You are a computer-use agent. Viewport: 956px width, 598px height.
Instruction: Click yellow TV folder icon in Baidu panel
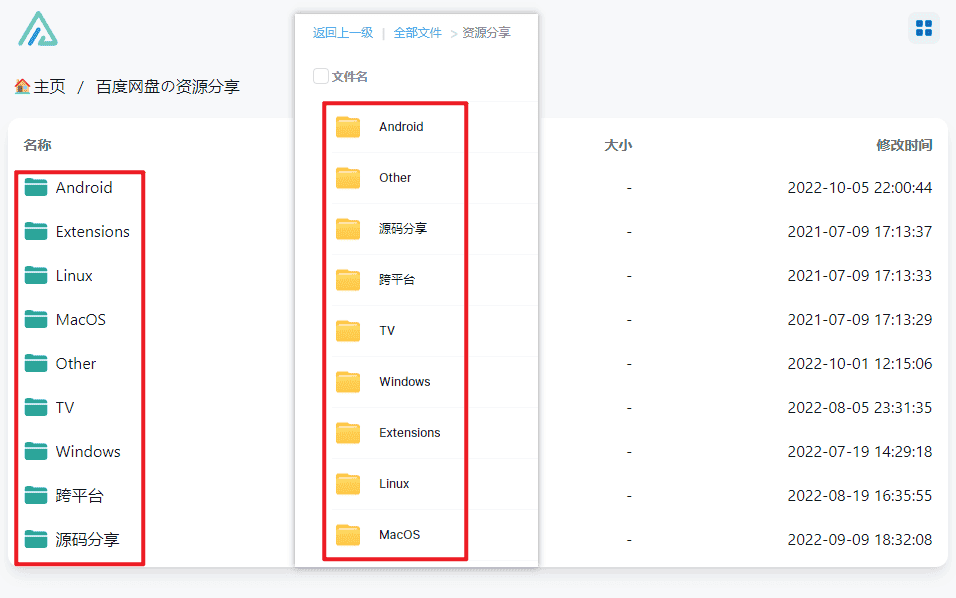pos(348,331)
